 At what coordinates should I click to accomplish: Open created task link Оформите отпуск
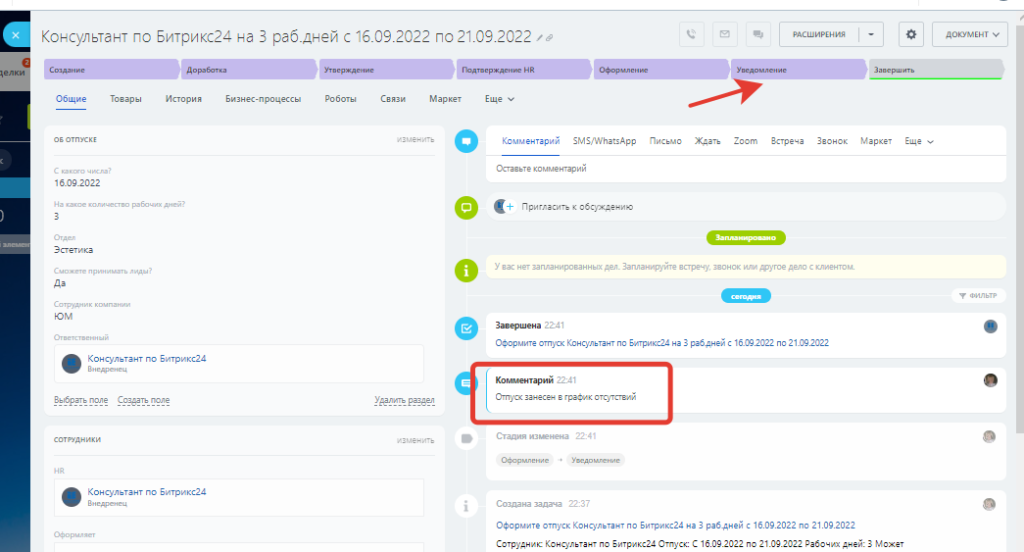pyautogui.click(x=675, y=525)
